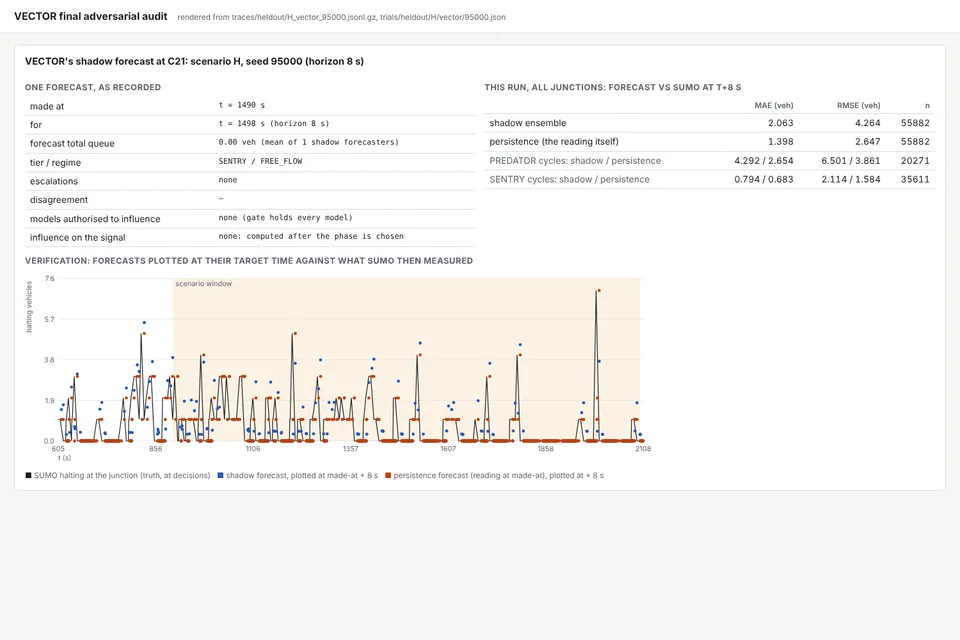The height and width of the screenshot is (640, 960).
Task: Click the 'disagreement' row label
Action: [x=59, y=200]
